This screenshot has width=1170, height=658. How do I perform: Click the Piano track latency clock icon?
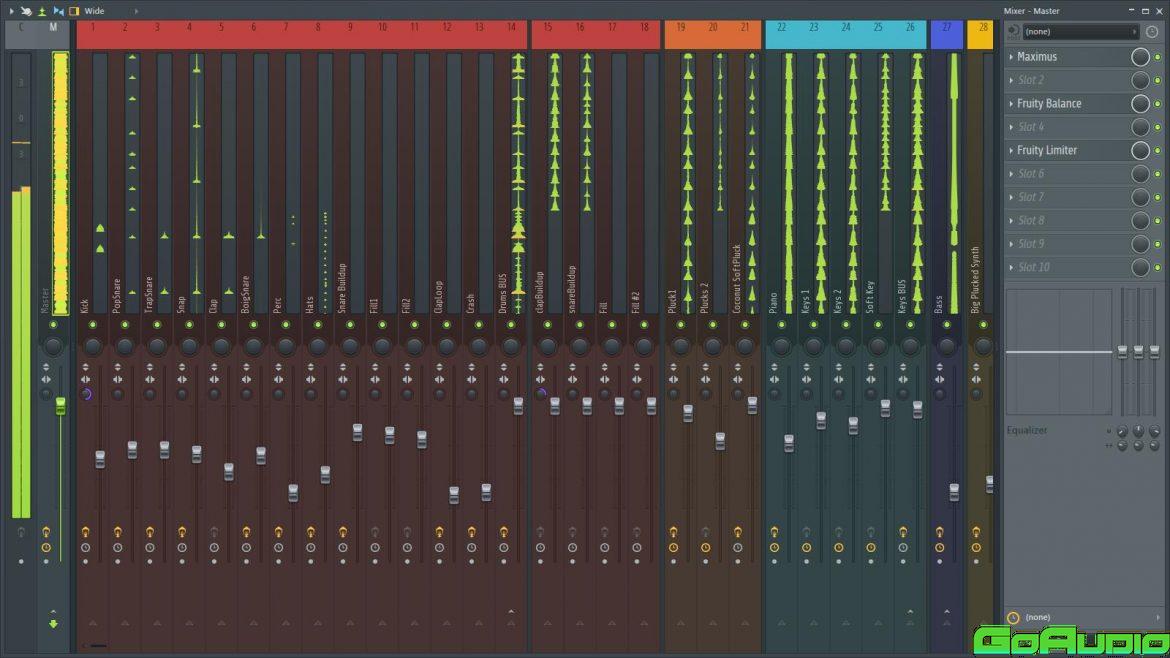(x=775, y=548)
